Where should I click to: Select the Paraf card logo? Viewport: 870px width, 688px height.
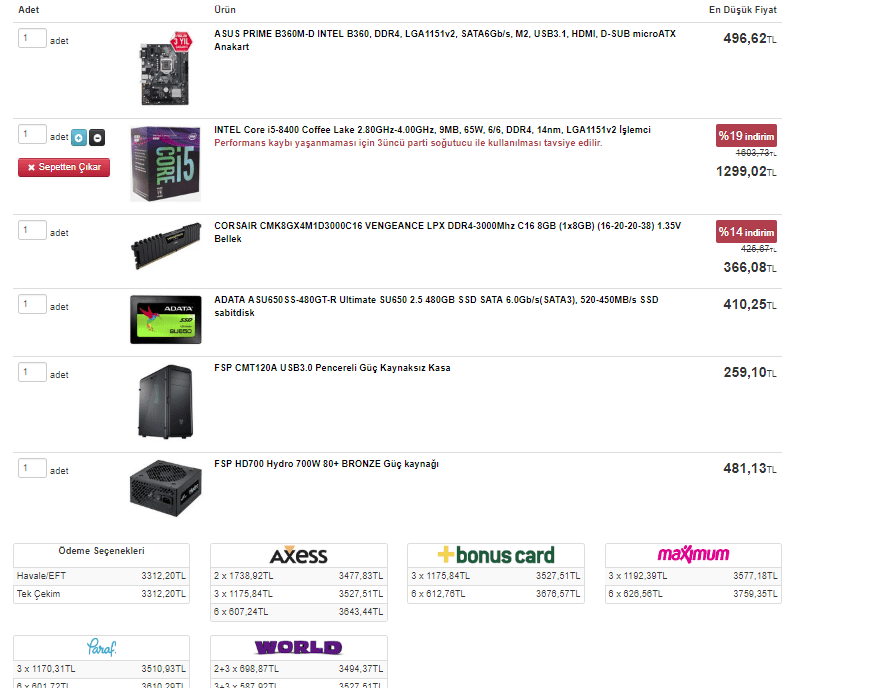[102, 647]
